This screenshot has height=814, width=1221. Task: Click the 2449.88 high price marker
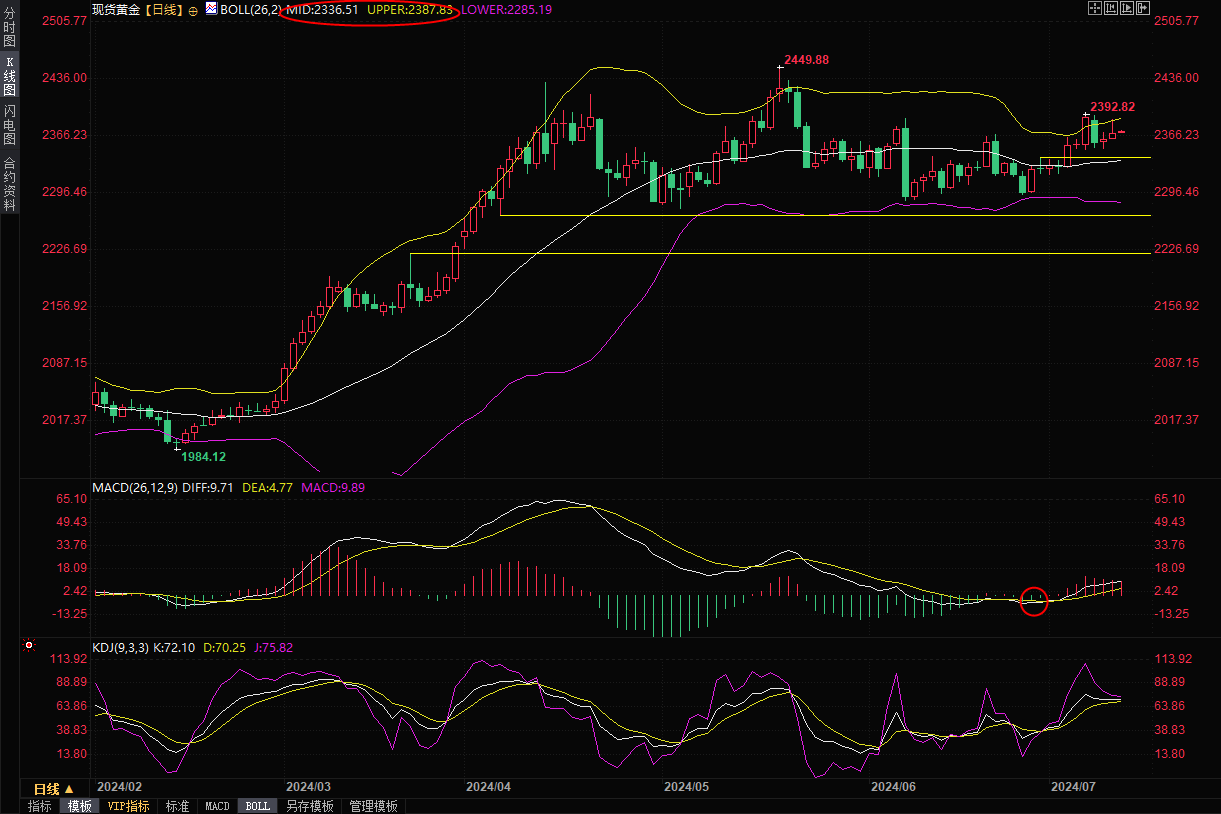[805, 59]
